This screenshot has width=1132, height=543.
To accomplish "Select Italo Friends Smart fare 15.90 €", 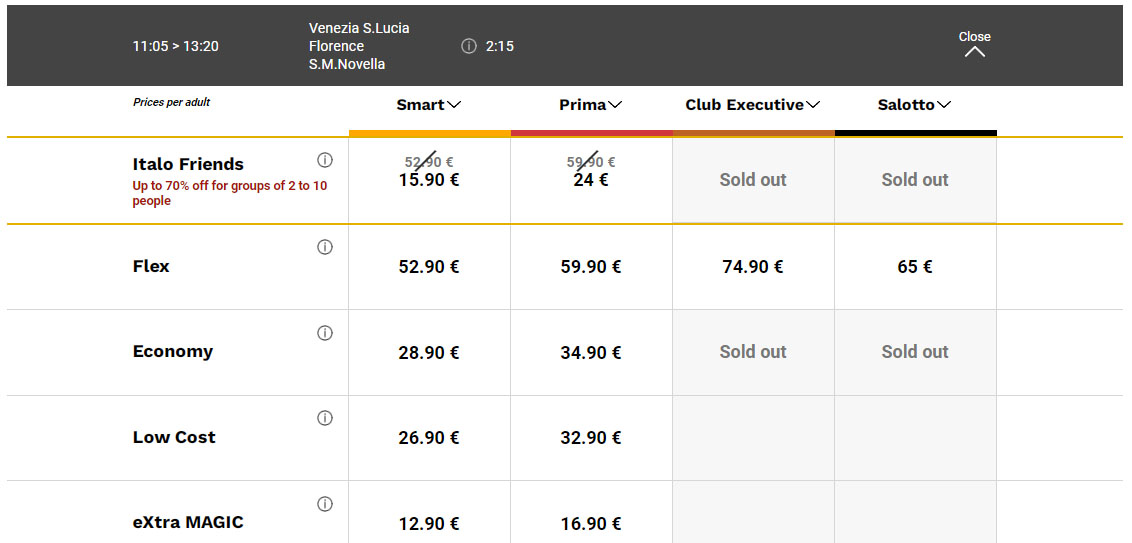I will tap(430, 181).
